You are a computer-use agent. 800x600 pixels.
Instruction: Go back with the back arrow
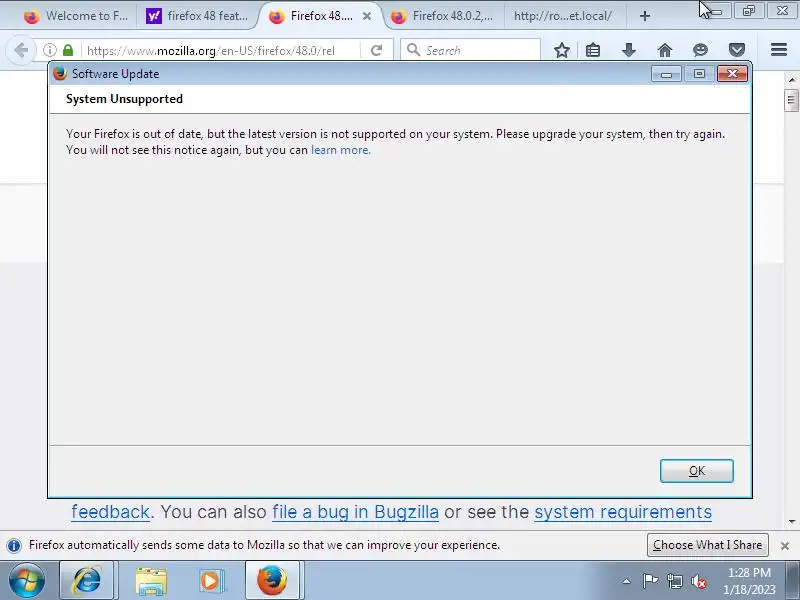click(x=21, y=50)
